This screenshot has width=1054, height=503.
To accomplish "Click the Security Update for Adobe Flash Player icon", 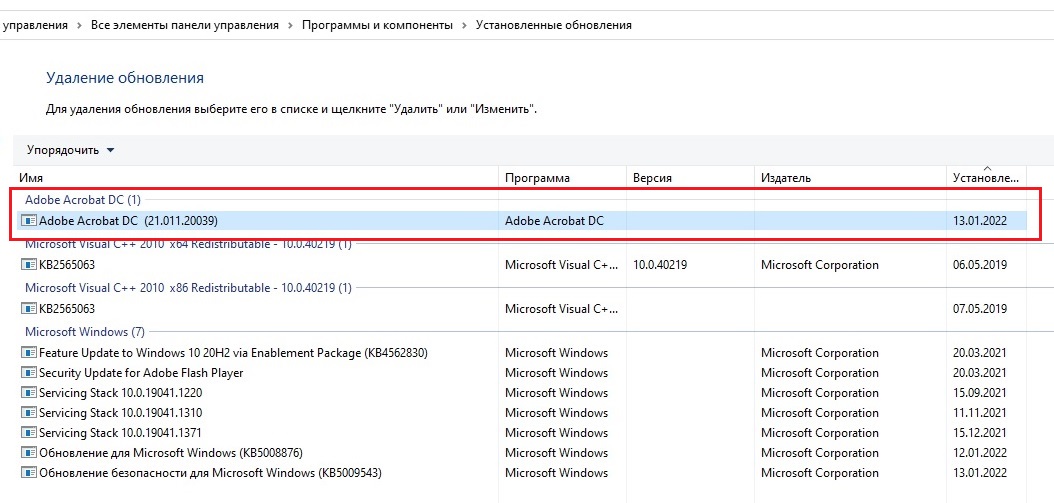I will click(28, 373).
